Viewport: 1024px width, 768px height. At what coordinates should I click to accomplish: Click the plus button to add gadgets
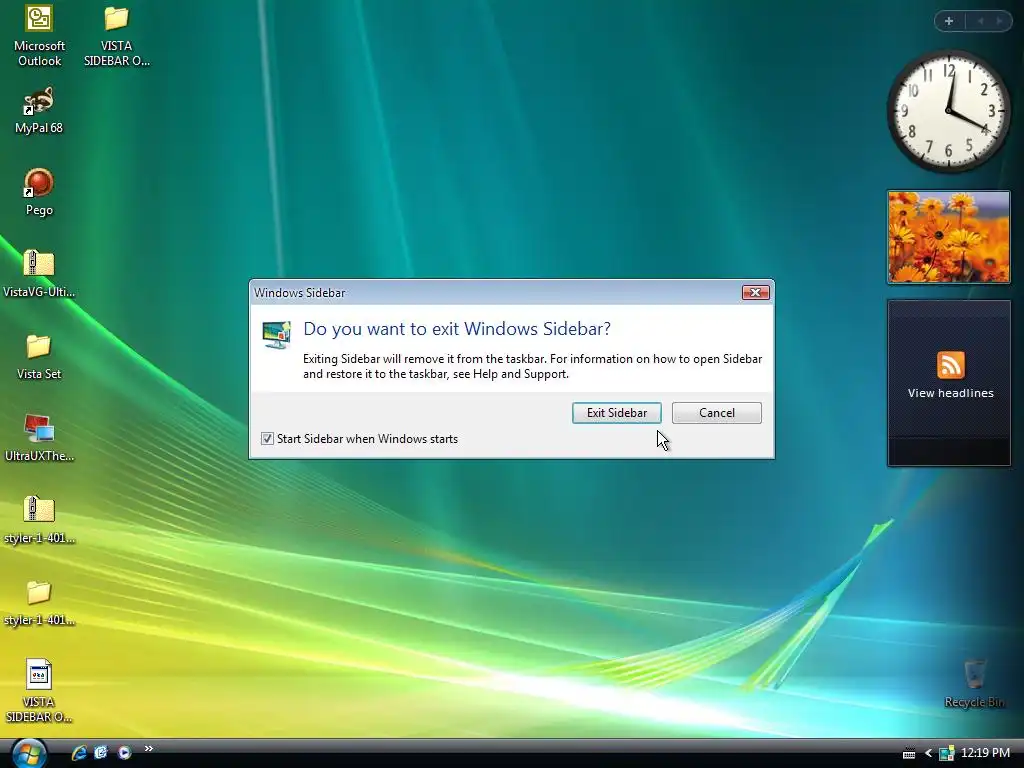pos(949,21)
